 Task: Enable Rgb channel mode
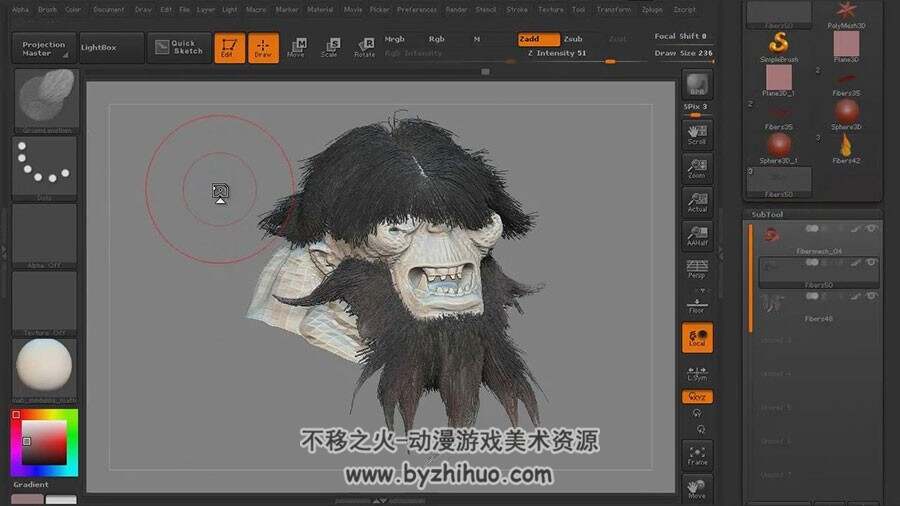tap(436, 39)
